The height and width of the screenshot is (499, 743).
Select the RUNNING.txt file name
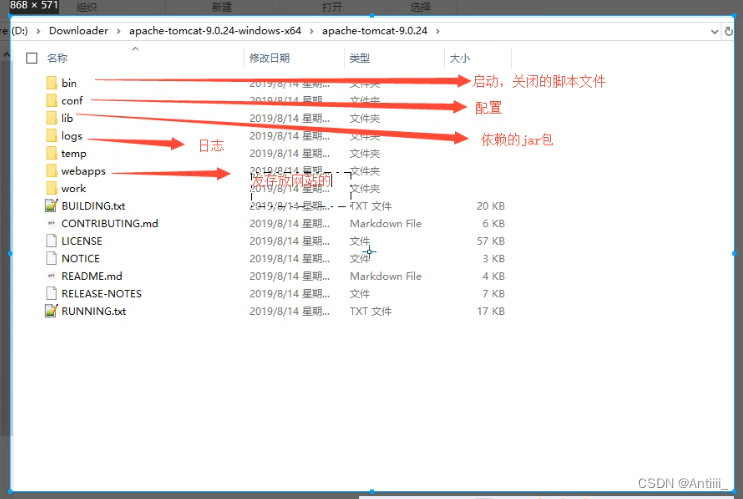point(94,311)
